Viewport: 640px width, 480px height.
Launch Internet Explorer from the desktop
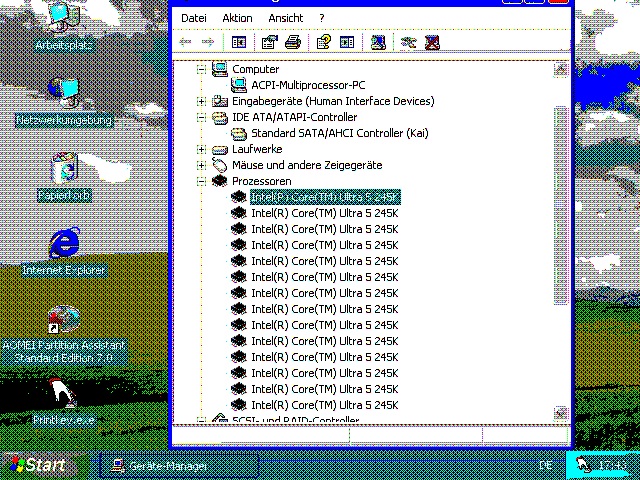(64, 242)
